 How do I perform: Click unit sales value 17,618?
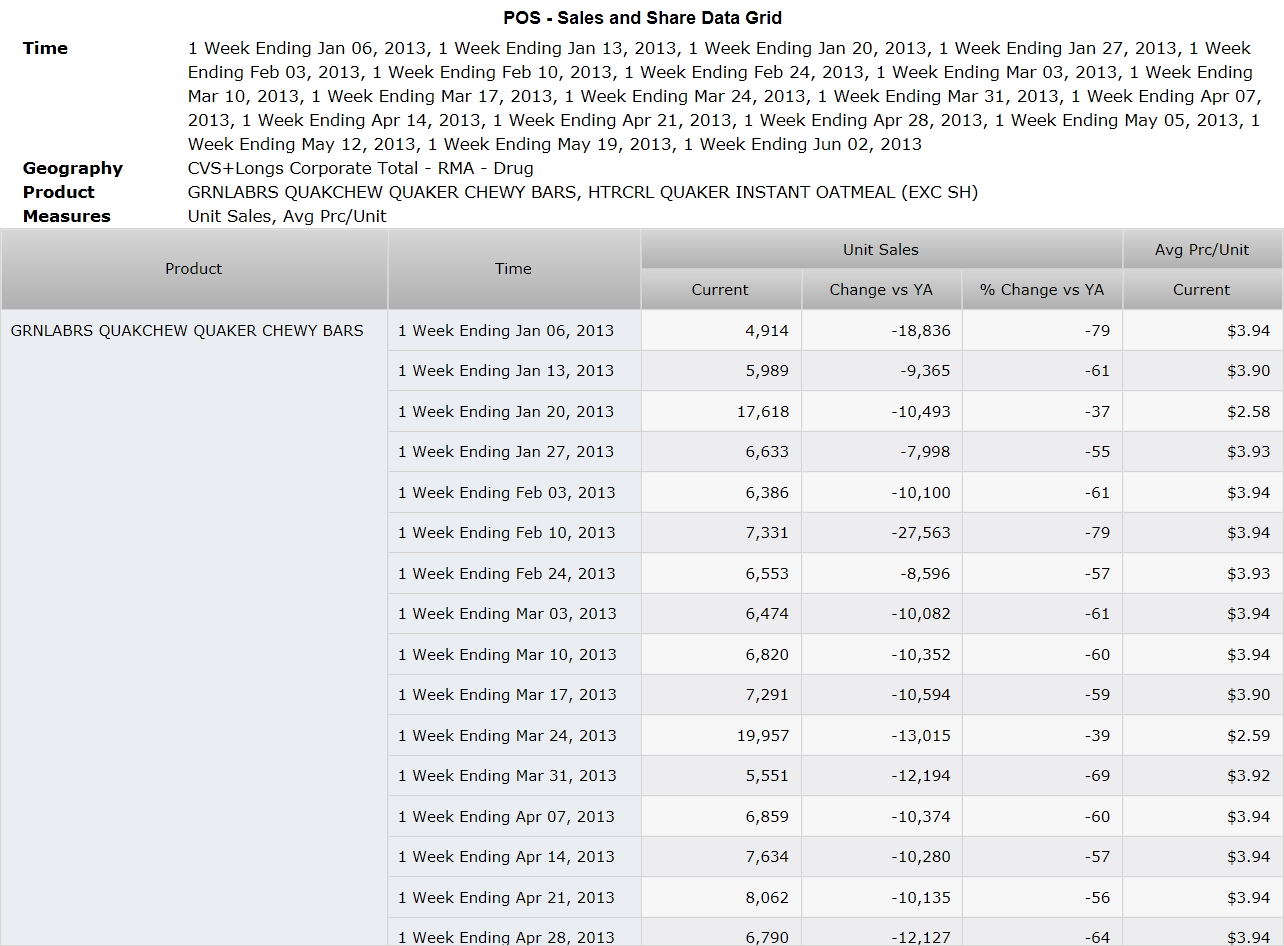(x=763, y=412)
